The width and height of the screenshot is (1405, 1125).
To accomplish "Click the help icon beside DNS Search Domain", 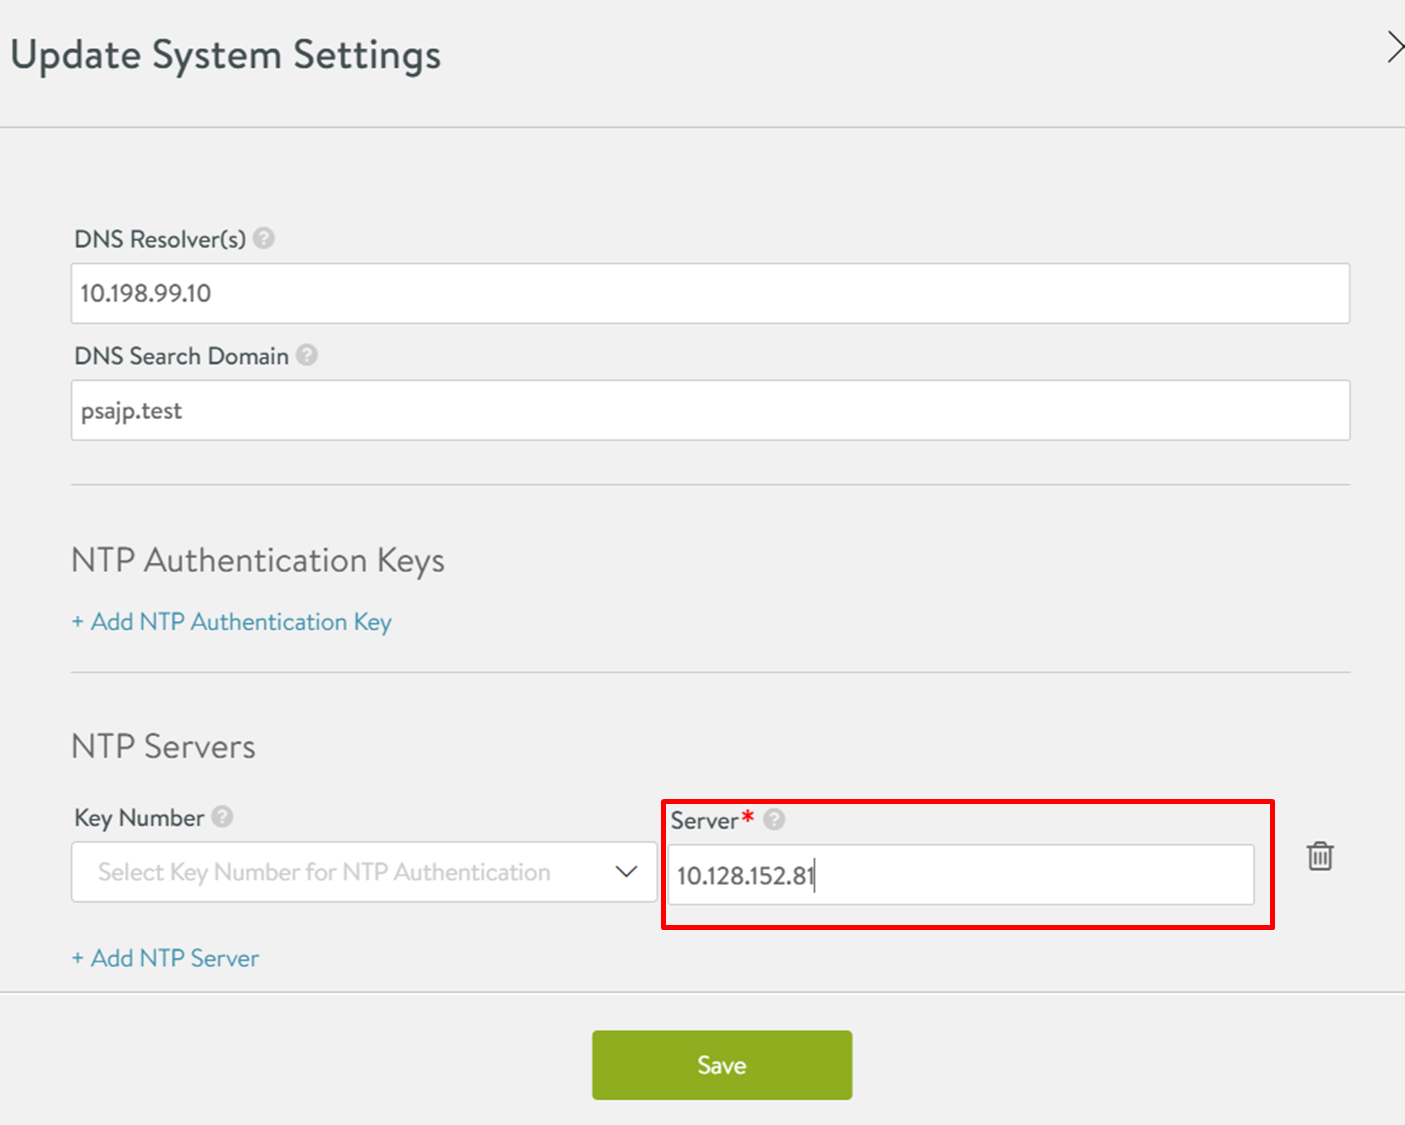I will [x=307, y=355].
